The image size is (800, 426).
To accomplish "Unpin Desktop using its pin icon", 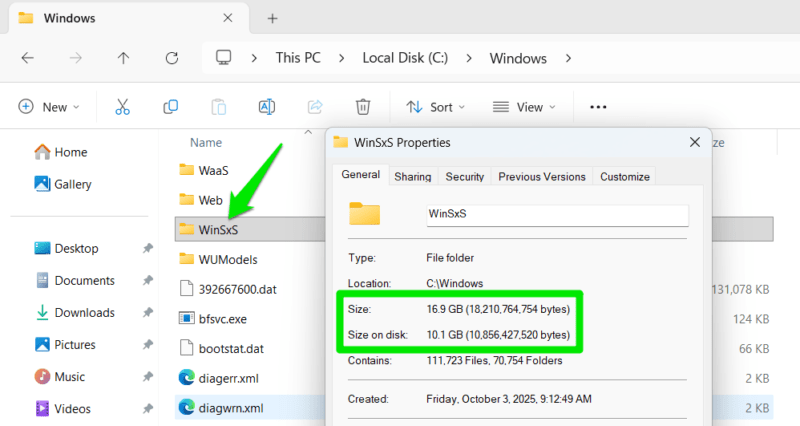I will [x=147, y=248].
